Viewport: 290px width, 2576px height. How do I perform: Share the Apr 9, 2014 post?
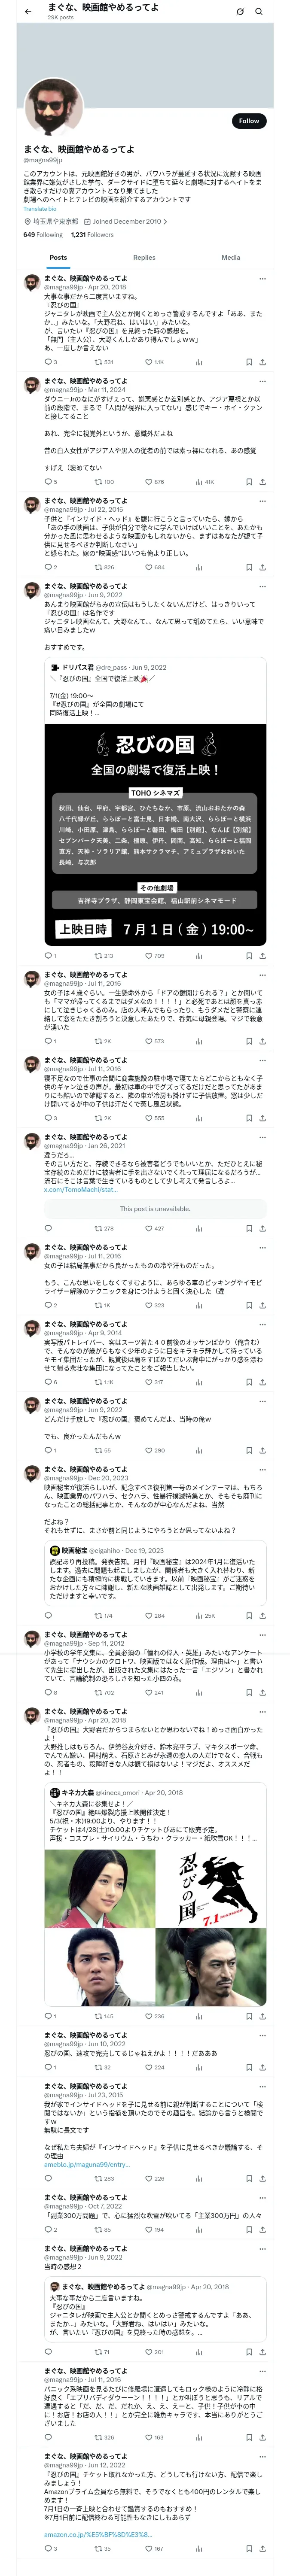262,1382
